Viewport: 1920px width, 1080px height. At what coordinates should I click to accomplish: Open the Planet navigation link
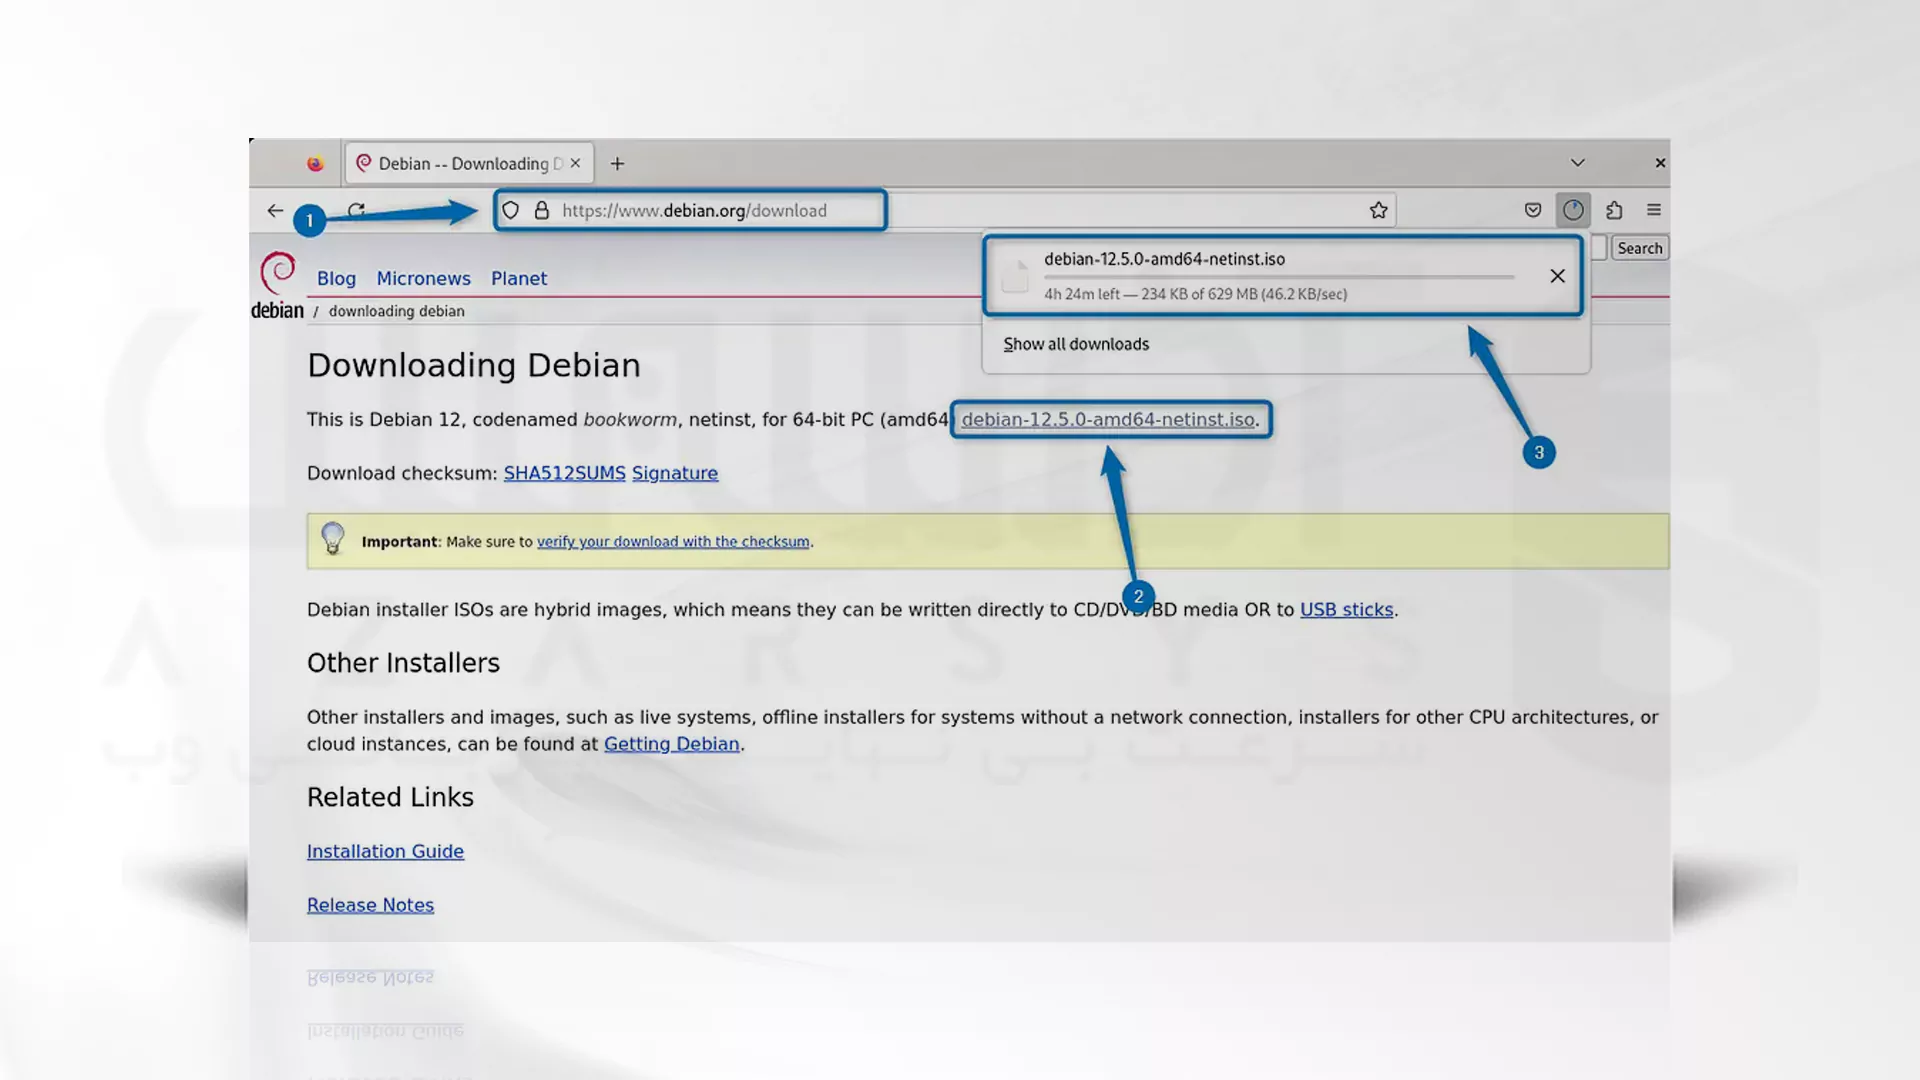(519, 279)
